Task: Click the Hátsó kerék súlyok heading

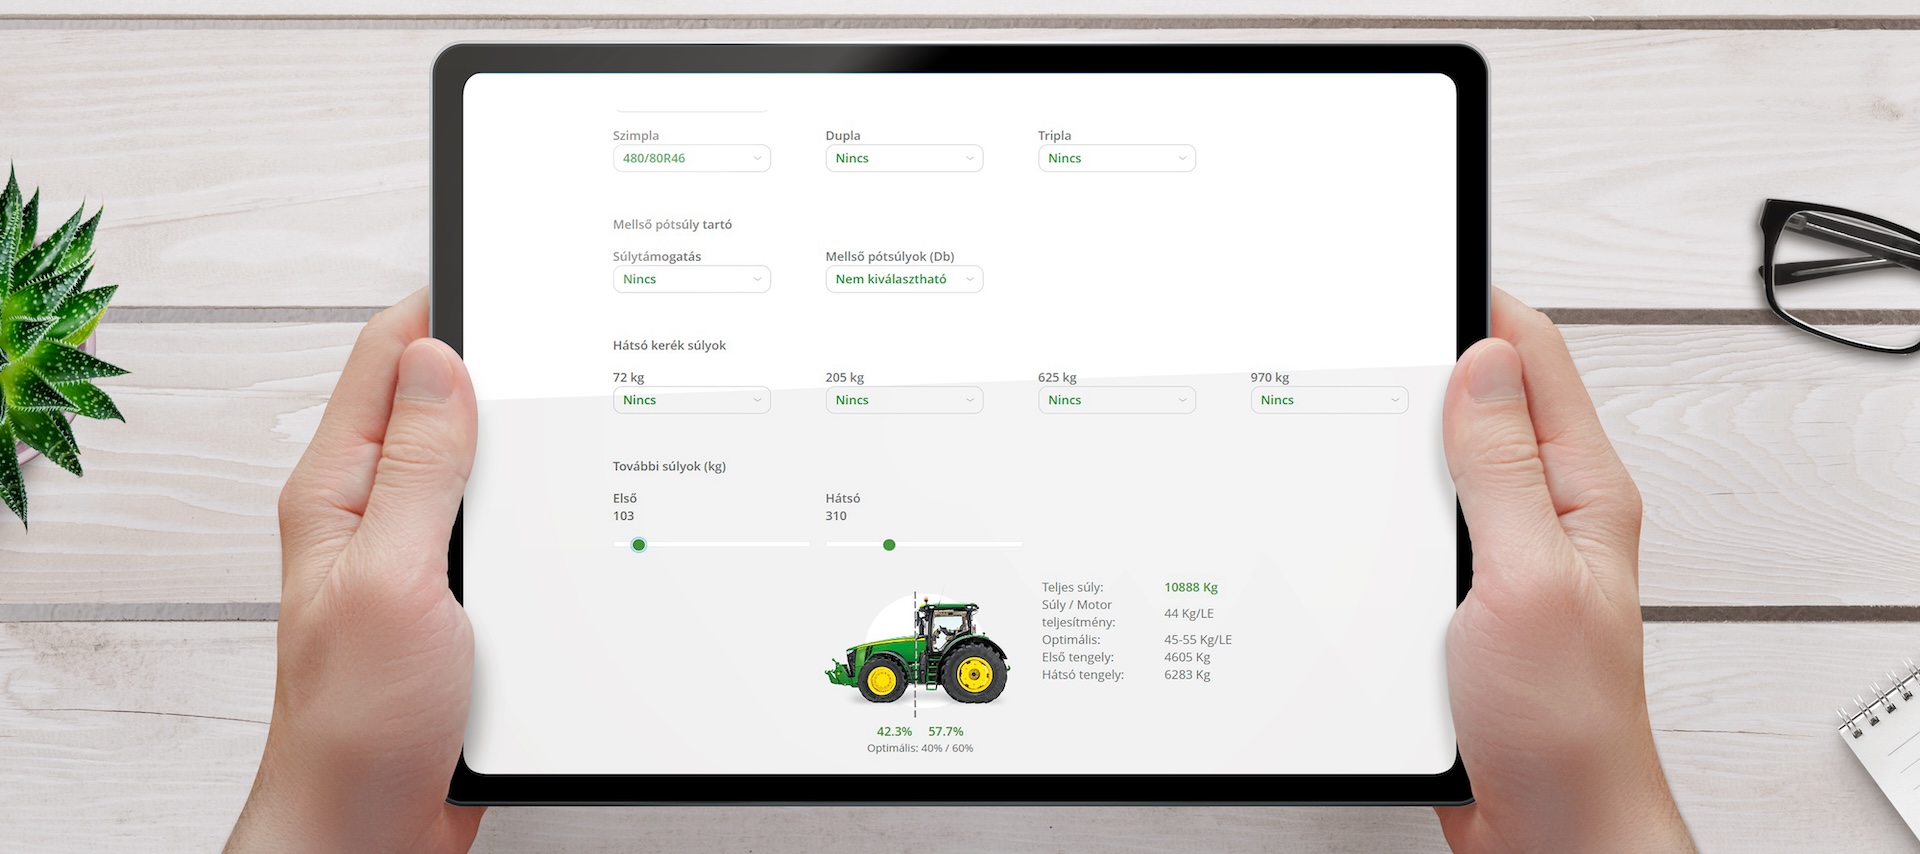Action: 669,346
